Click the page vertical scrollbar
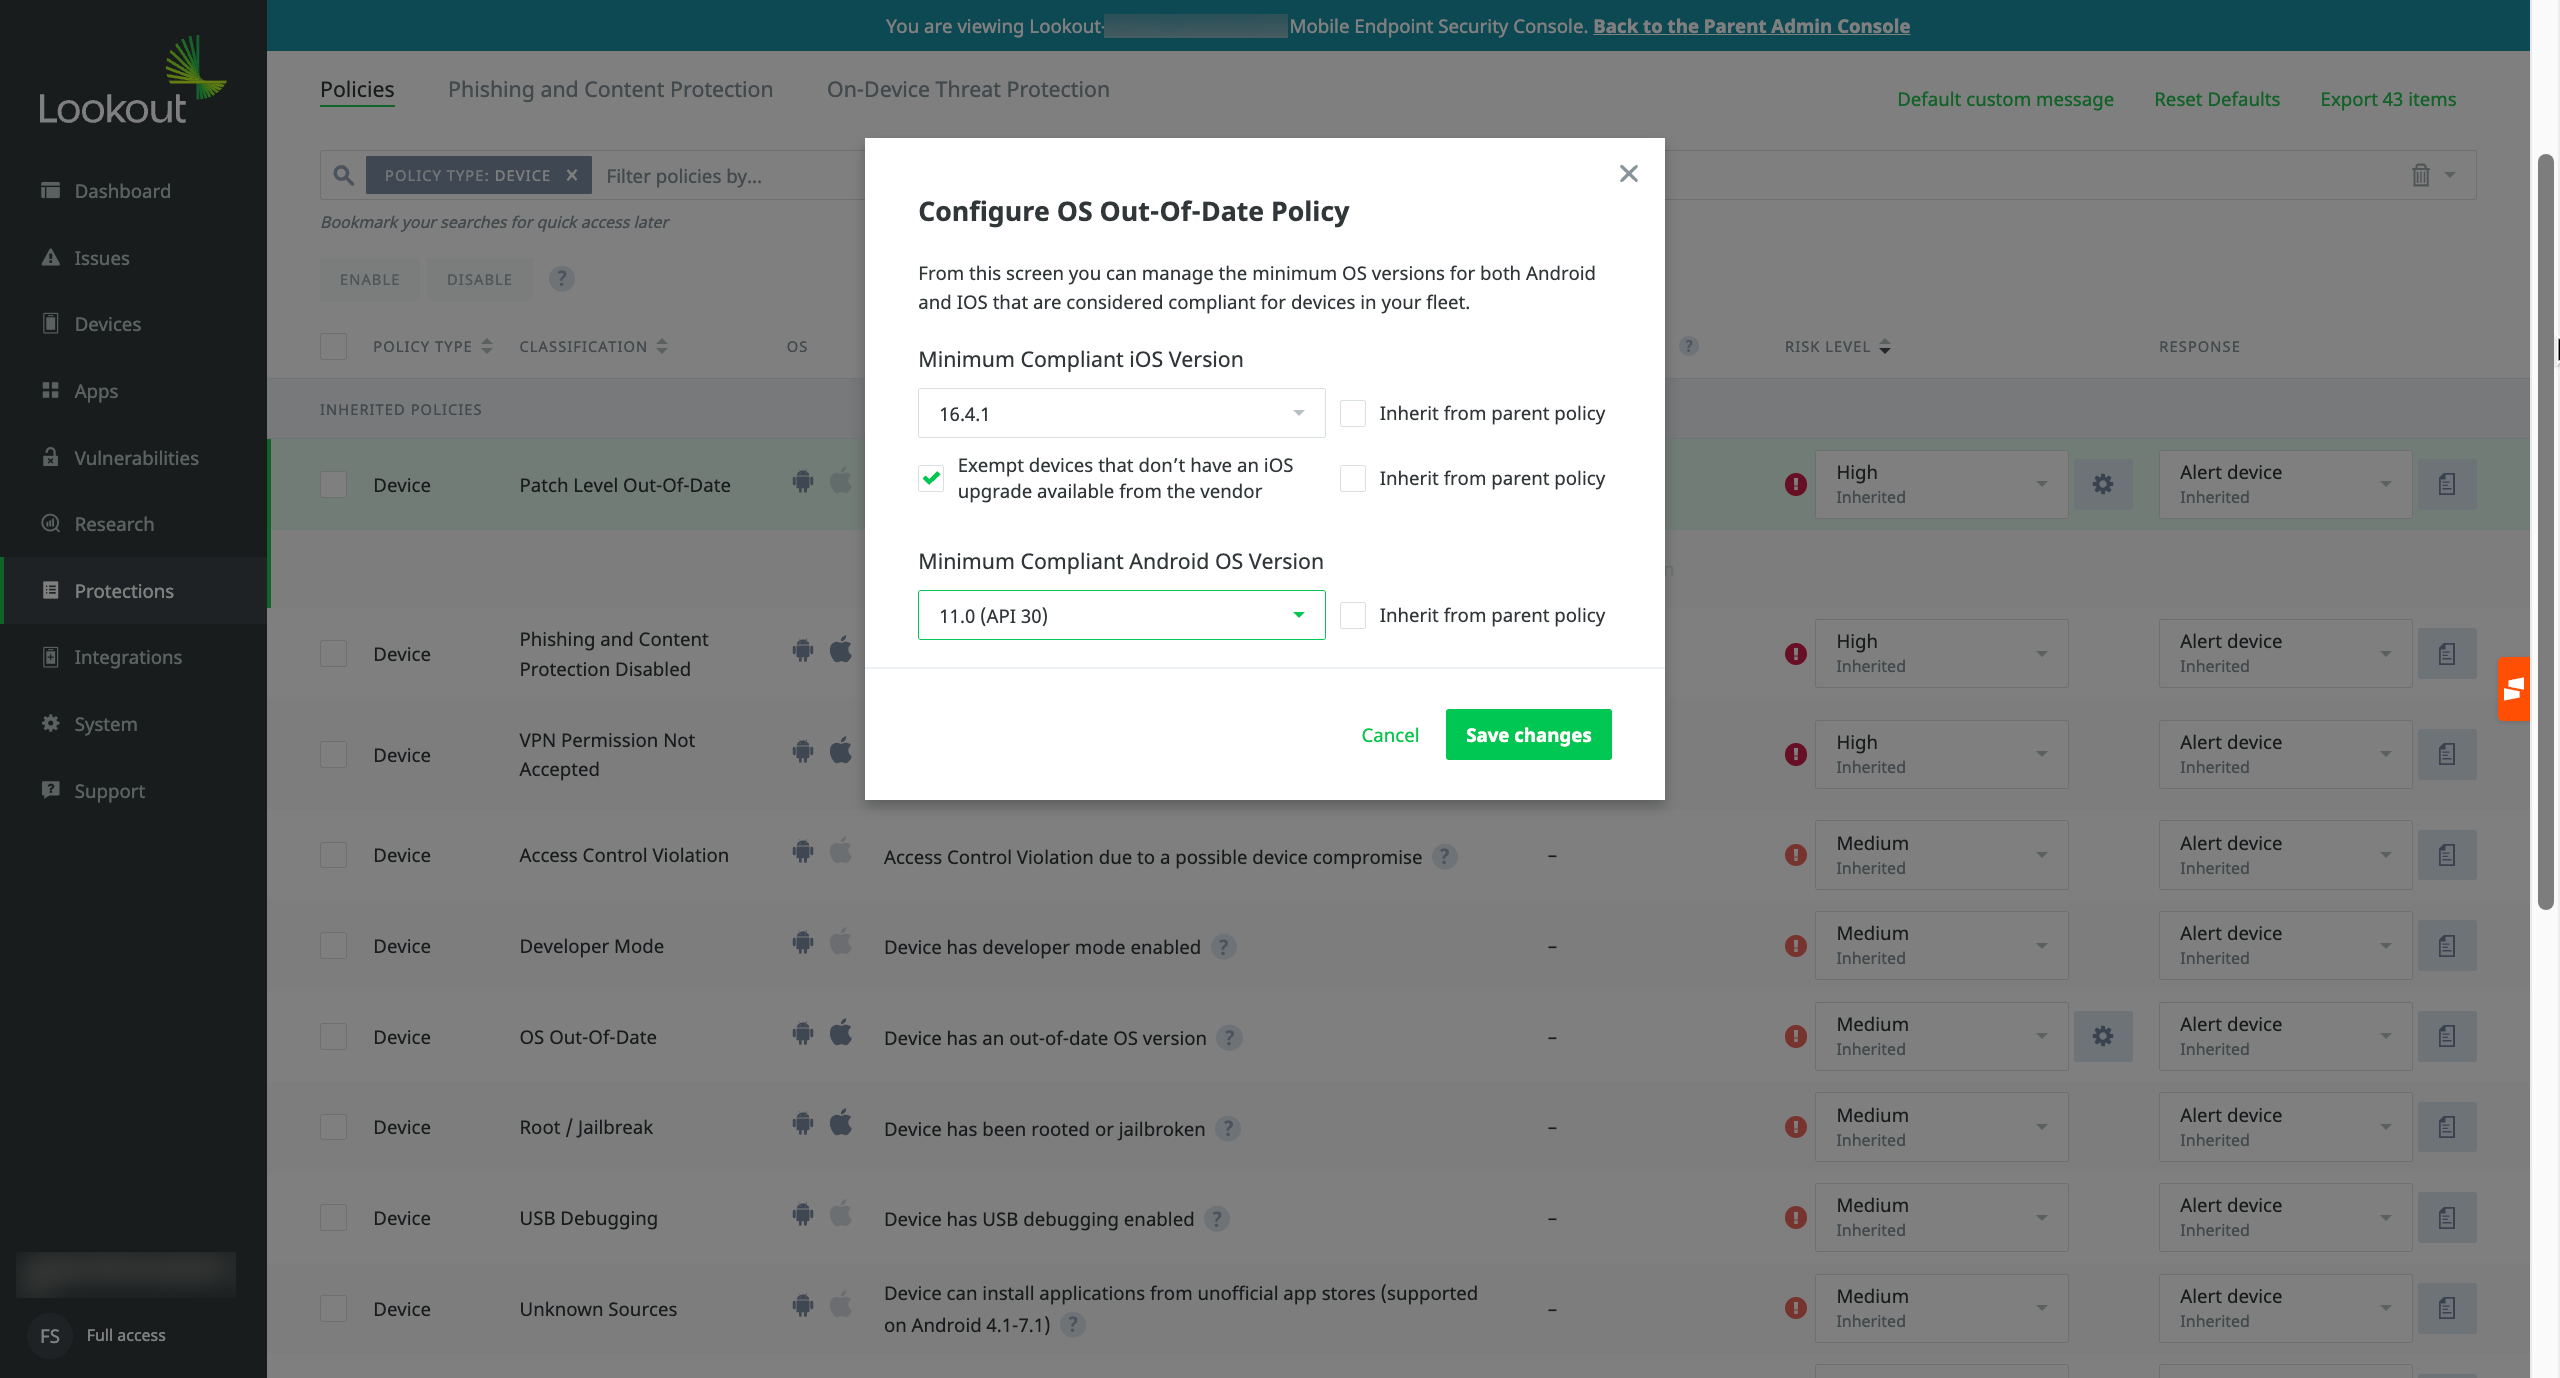This screenshot has height=1378, width=2560. [2545, 530]
